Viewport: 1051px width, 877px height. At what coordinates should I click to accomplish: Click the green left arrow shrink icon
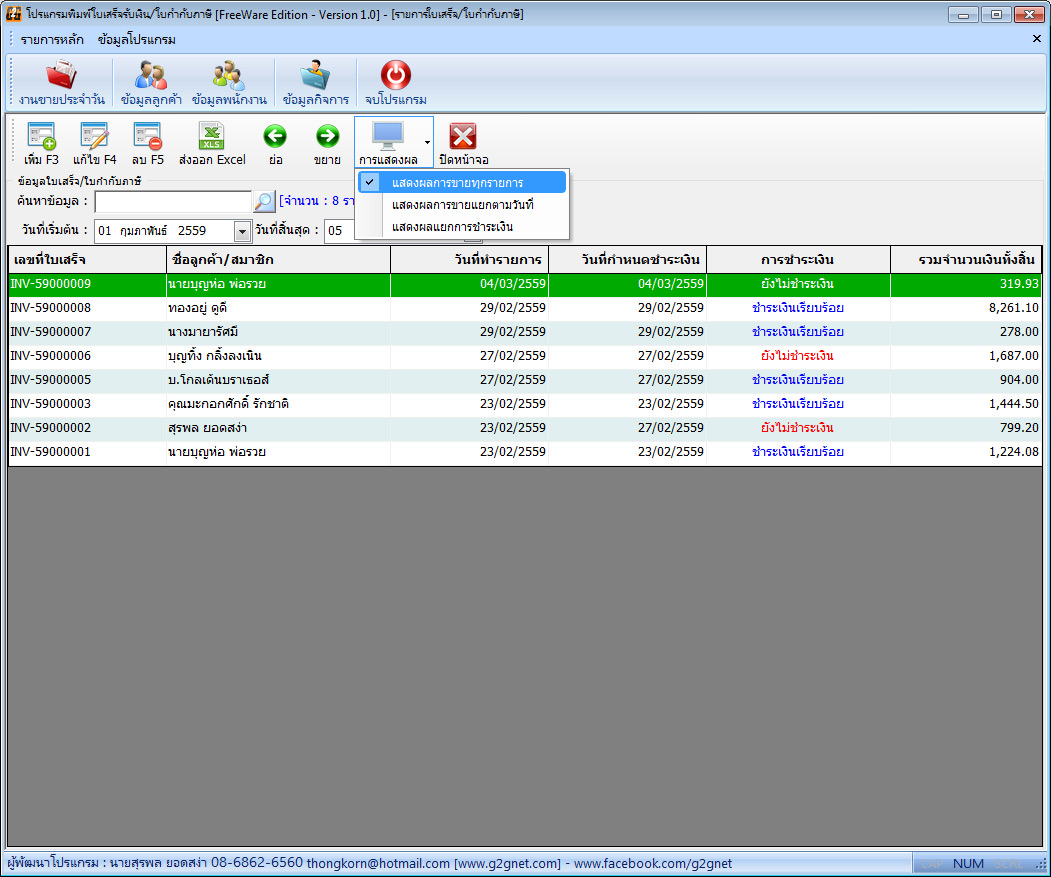[275, 136]
